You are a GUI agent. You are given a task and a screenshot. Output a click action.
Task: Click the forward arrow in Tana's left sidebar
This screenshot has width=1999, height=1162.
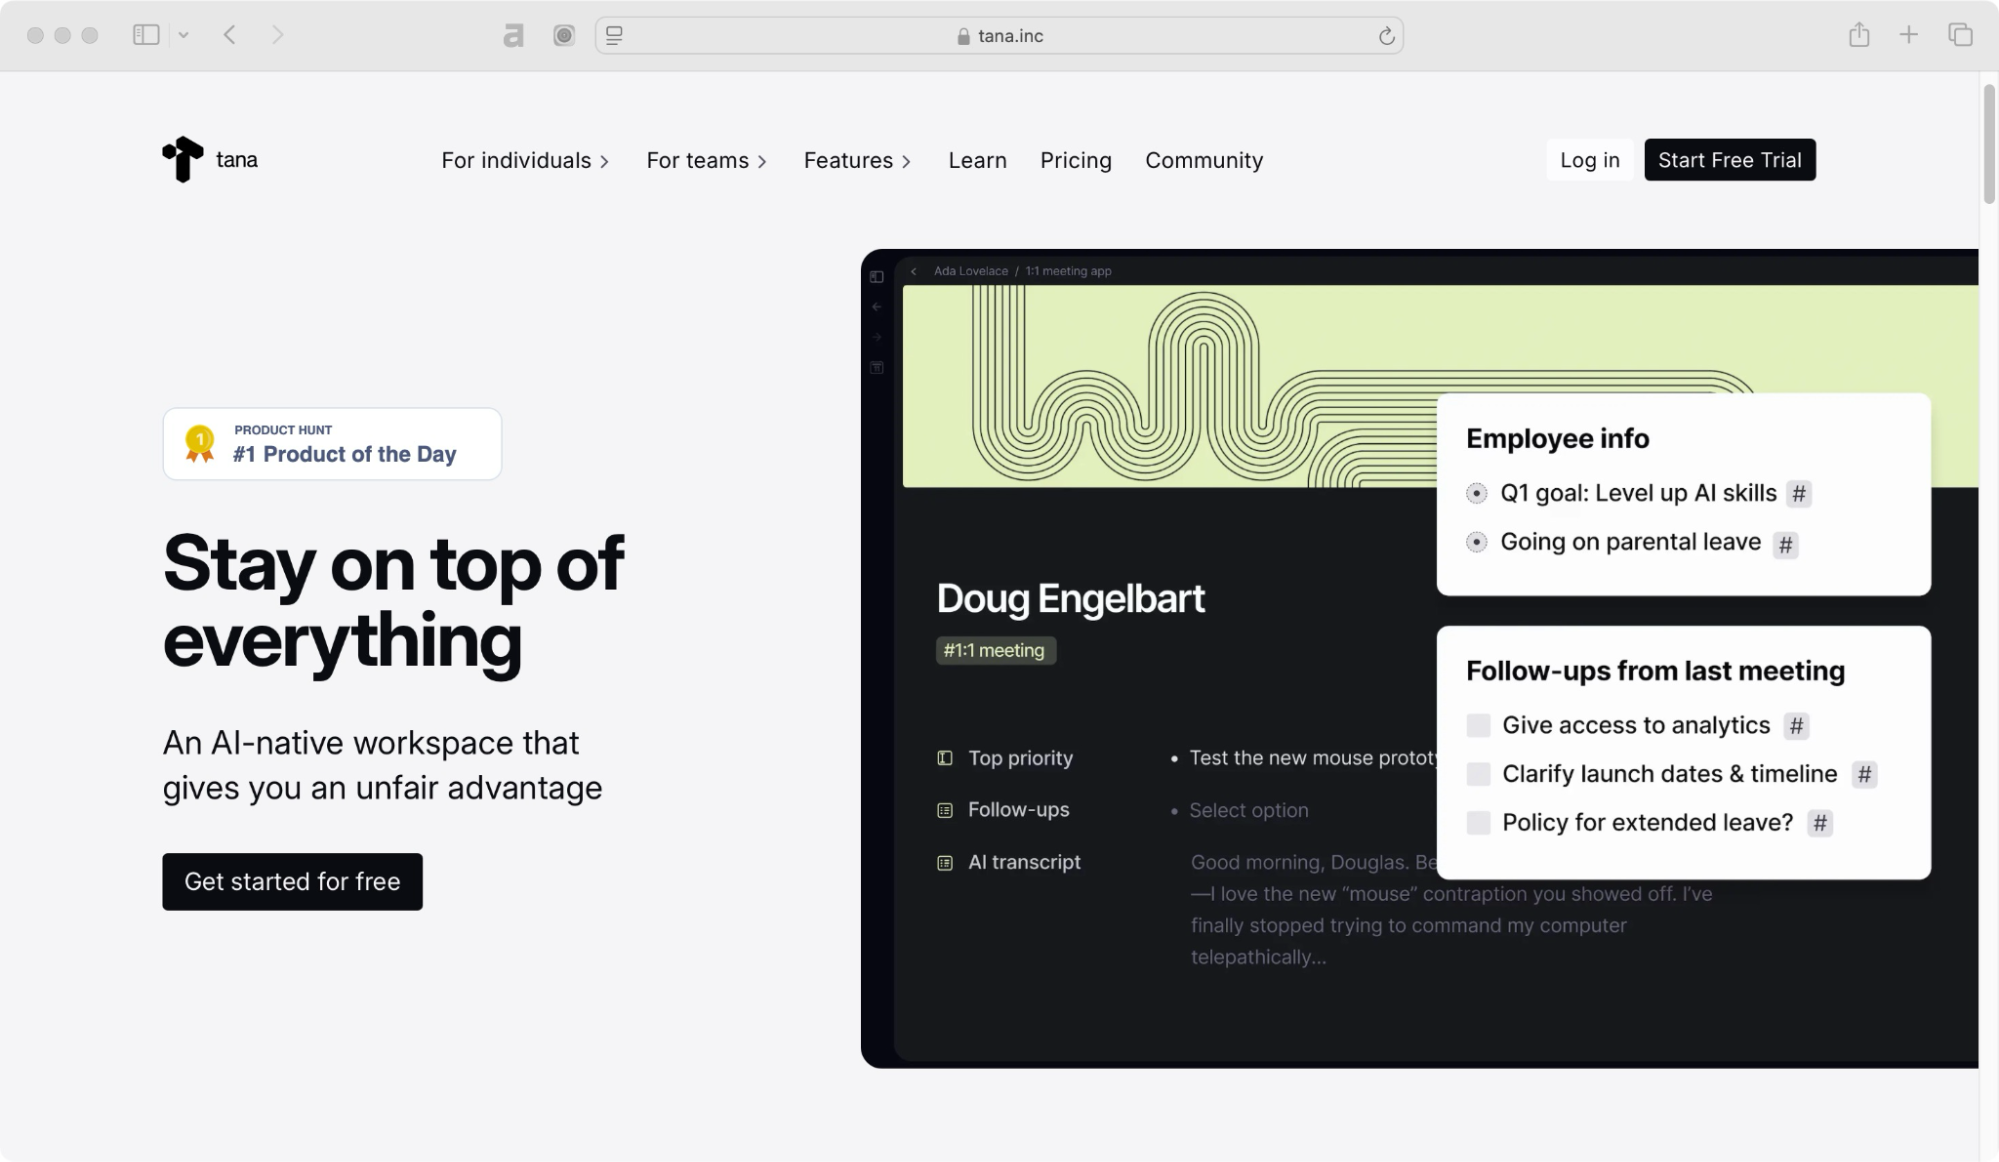(877, 336)
